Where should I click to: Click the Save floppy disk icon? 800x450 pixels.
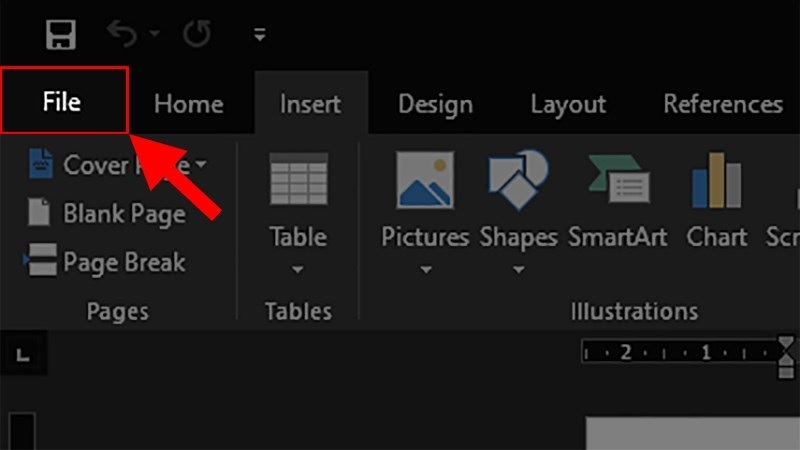pyautogui.click(x=61, y=36)
